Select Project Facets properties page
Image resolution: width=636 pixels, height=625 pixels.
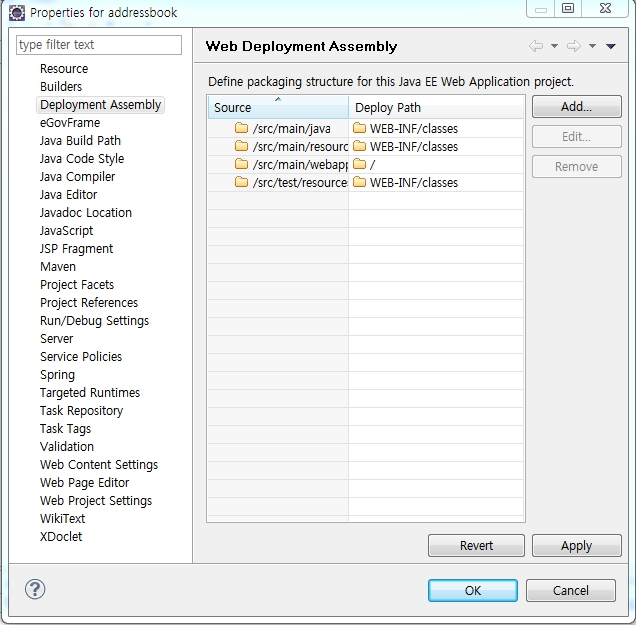[x=77, y=285]
